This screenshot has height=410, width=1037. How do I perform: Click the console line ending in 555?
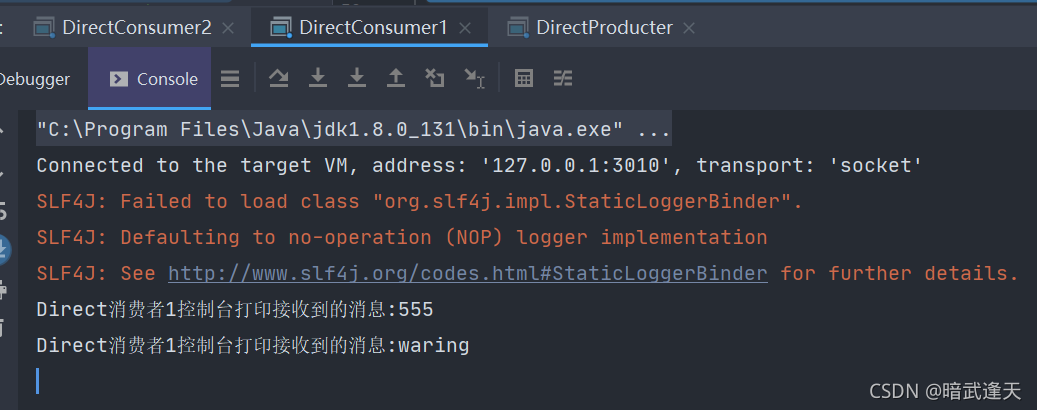click(x=235, y=309)
